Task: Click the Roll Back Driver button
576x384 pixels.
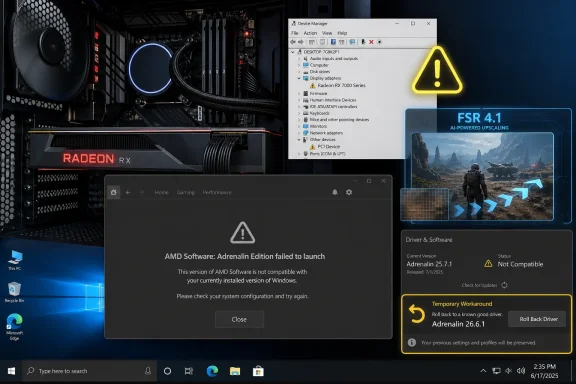Action: click(538, 319)
